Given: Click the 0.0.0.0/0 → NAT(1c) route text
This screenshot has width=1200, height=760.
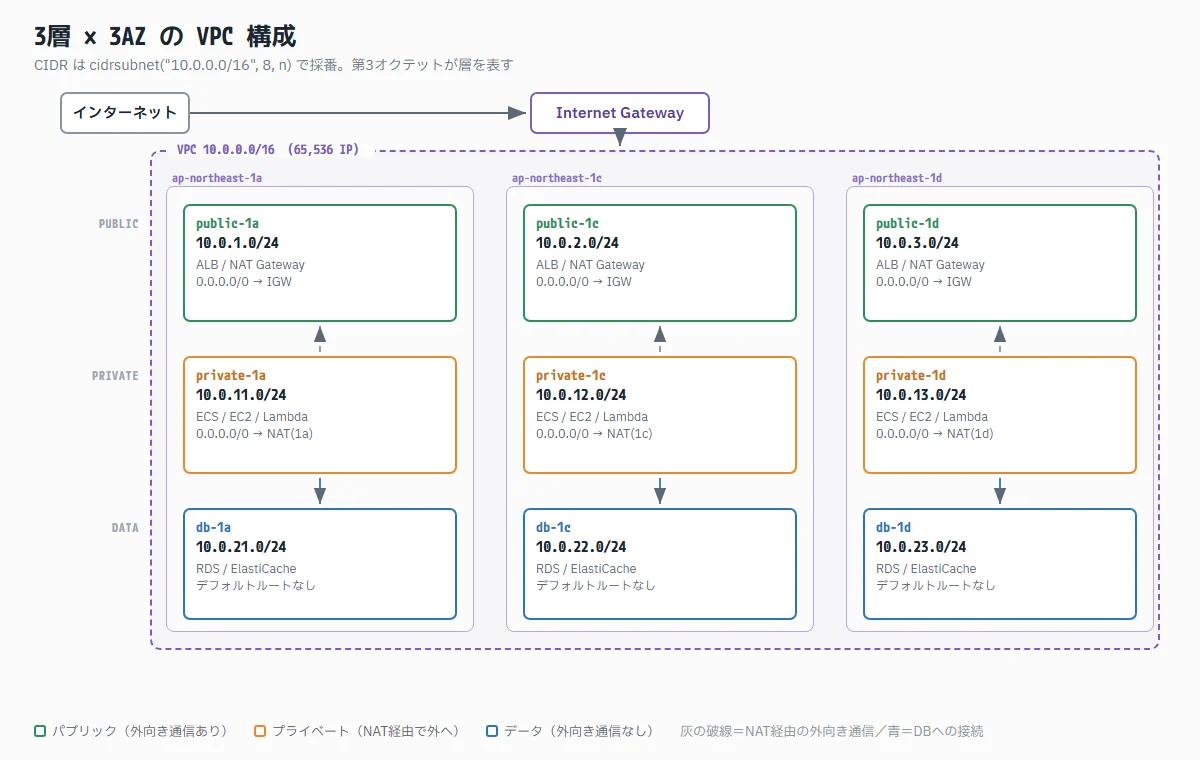Looking at the screenshot, I should click(594, 434).
